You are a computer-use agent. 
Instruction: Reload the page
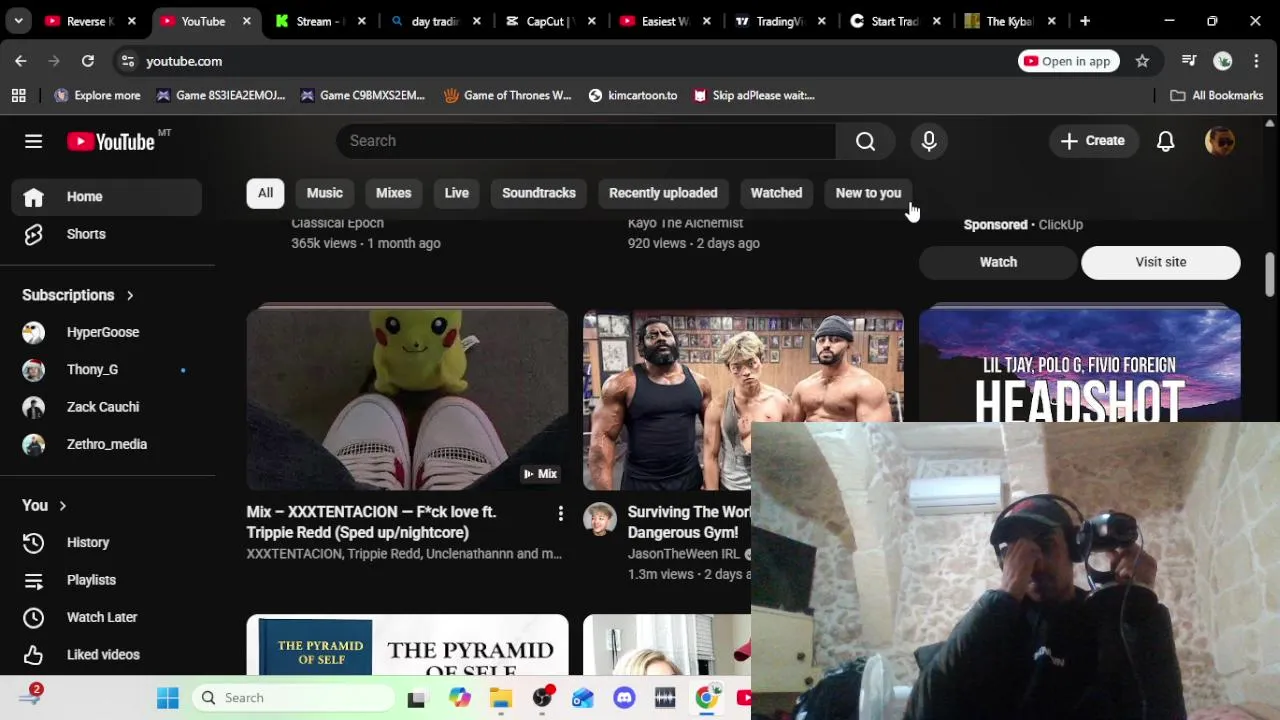pos(88,61)
